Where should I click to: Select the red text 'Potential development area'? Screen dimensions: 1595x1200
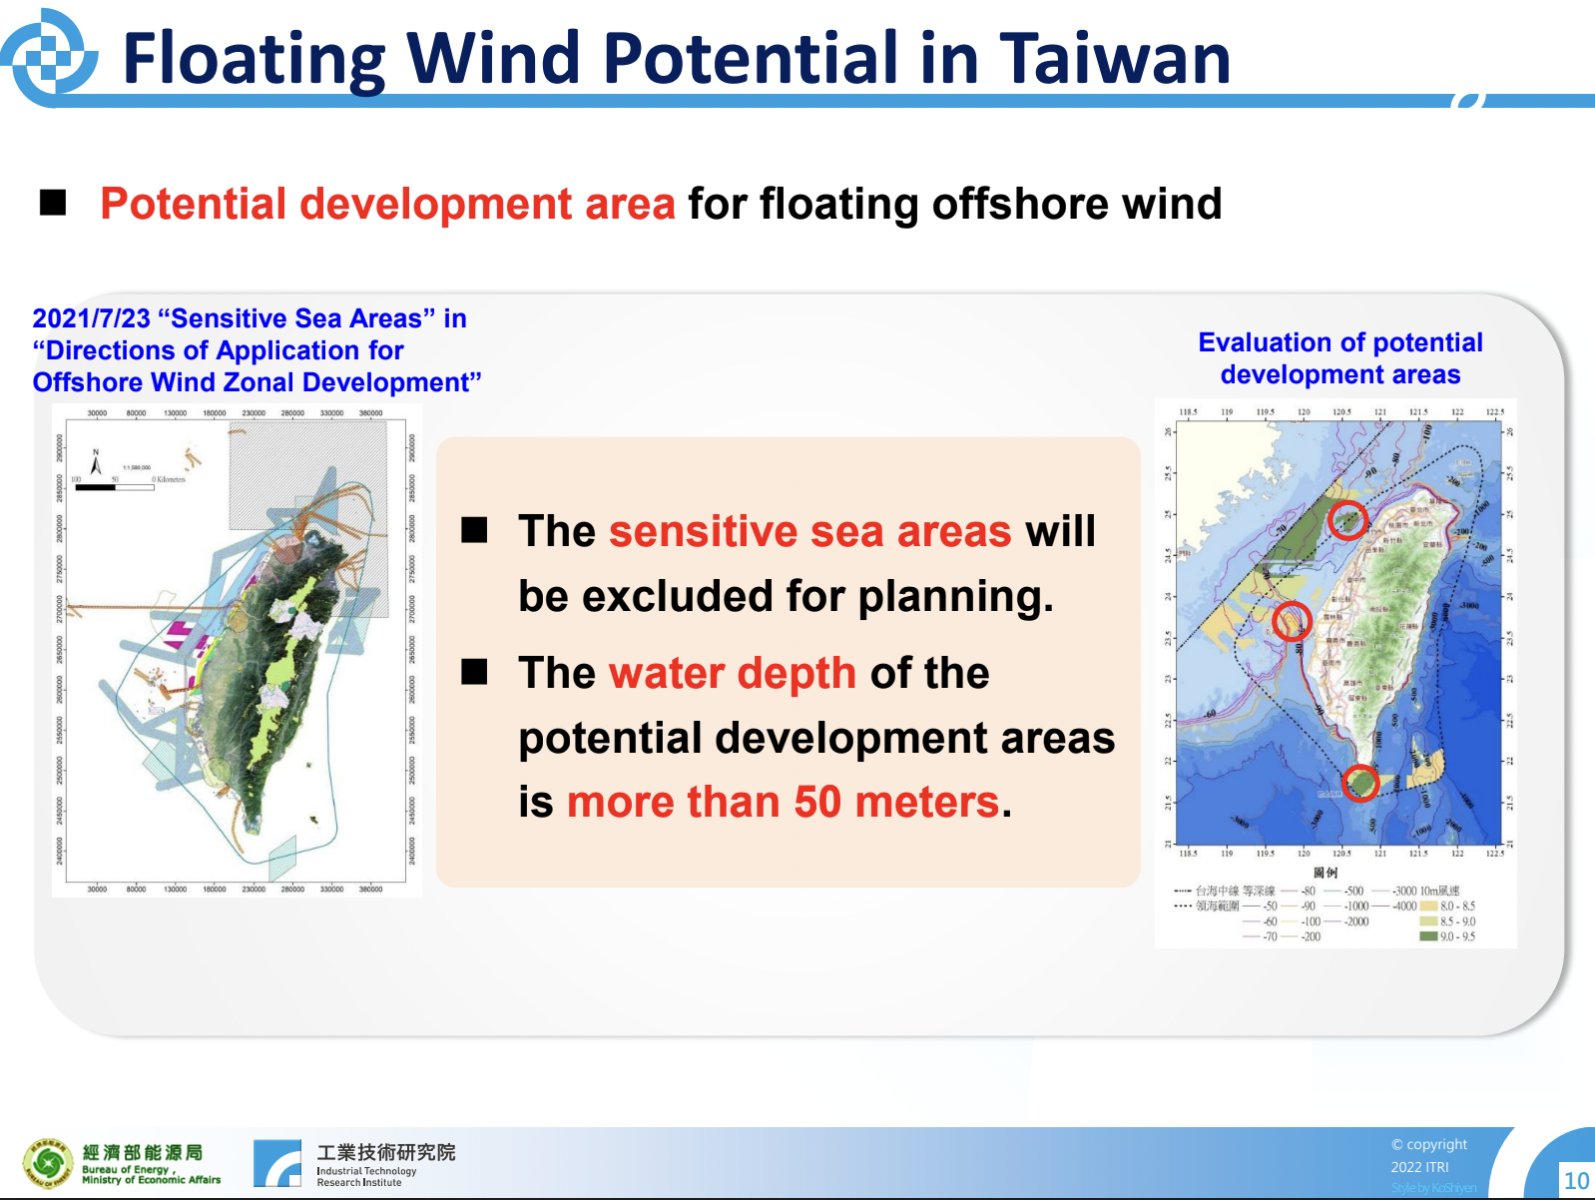(x=388, y=203)
